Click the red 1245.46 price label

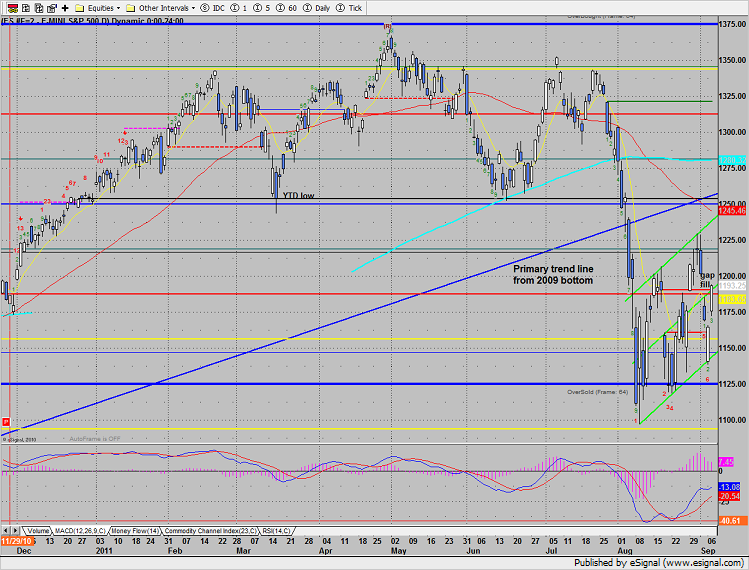pos(732,211)
